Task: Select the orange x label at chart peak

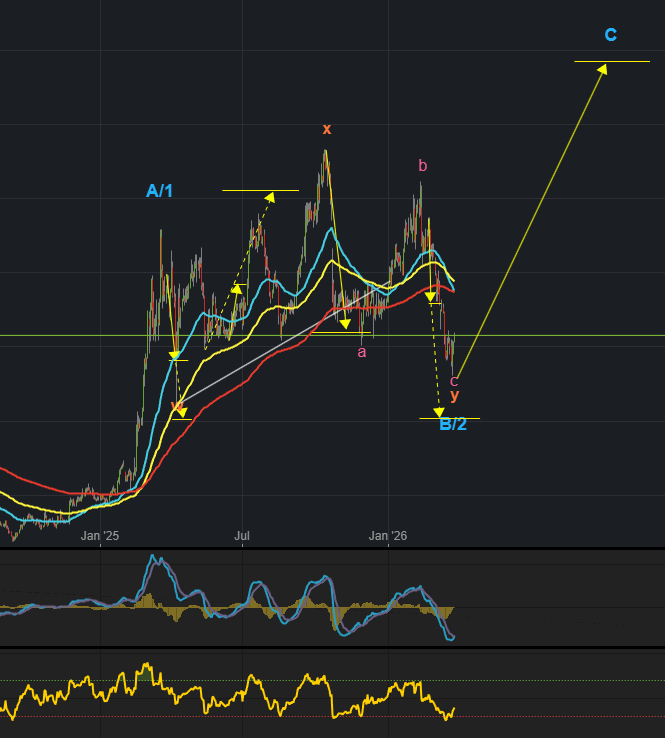Action: coord(326,129)
